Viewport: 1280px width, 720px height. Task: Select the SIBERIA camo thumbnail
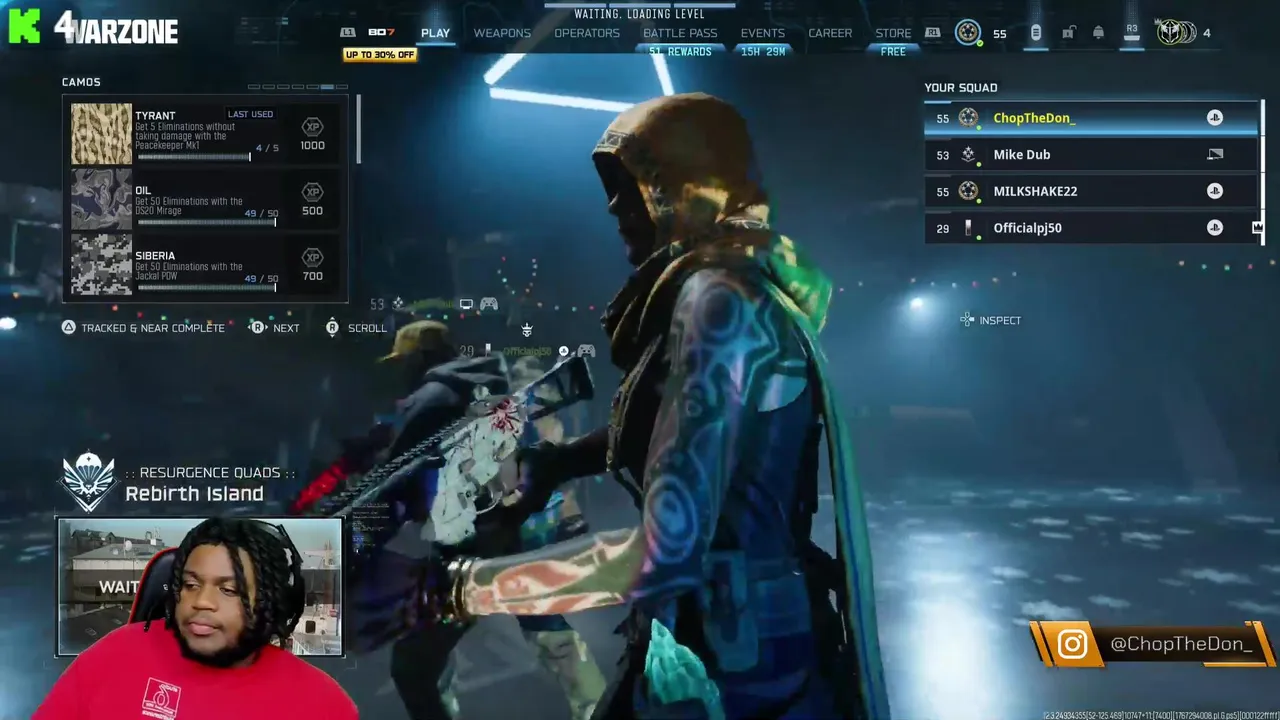coord(101,264)
